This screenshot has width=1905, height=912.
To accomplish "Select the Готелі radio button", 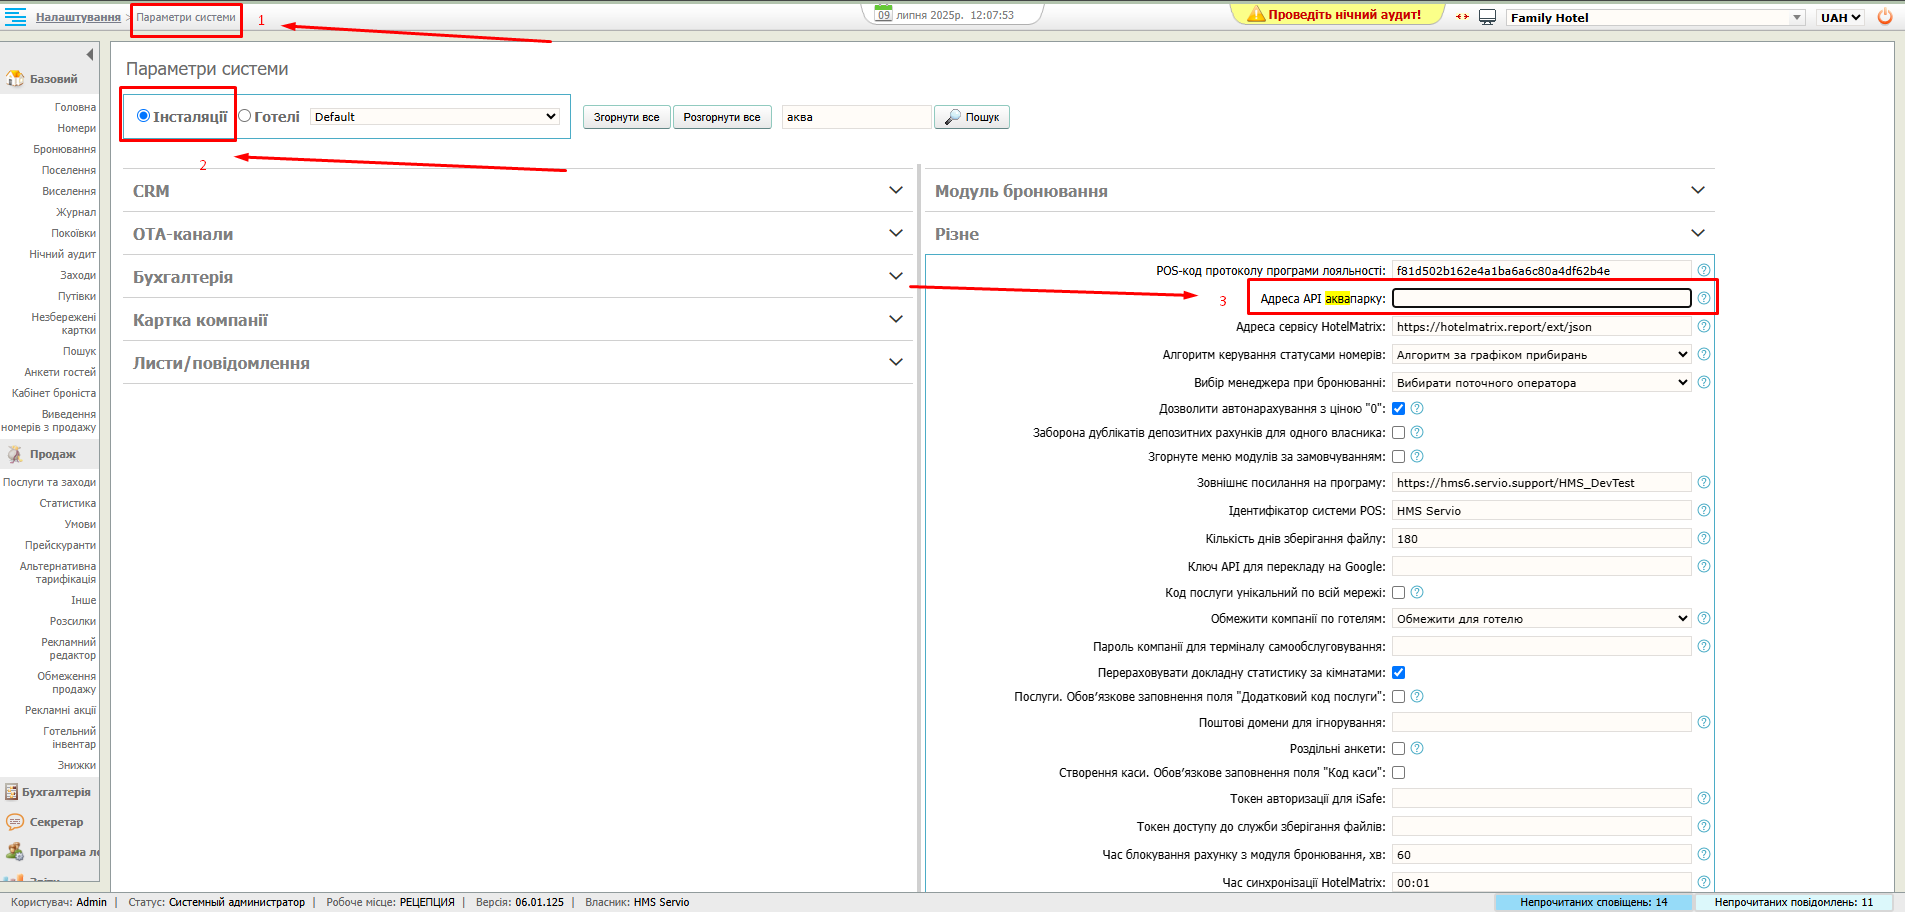I will coord(245,116).
